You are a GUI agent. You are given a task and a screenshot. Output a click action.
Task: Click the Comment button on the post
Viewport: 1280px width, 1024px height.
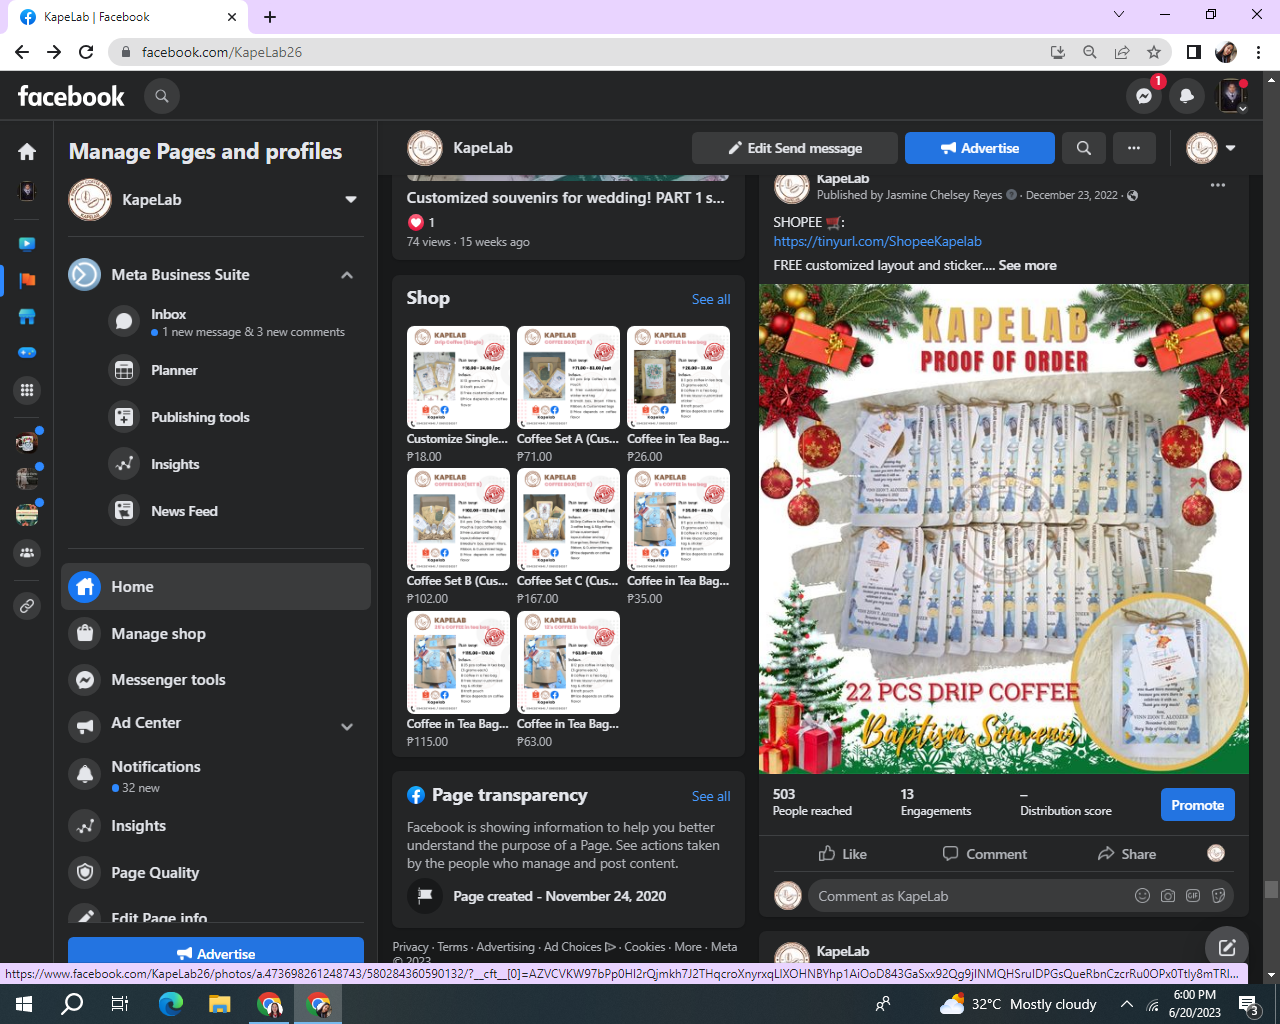click(x=985, y=854)
